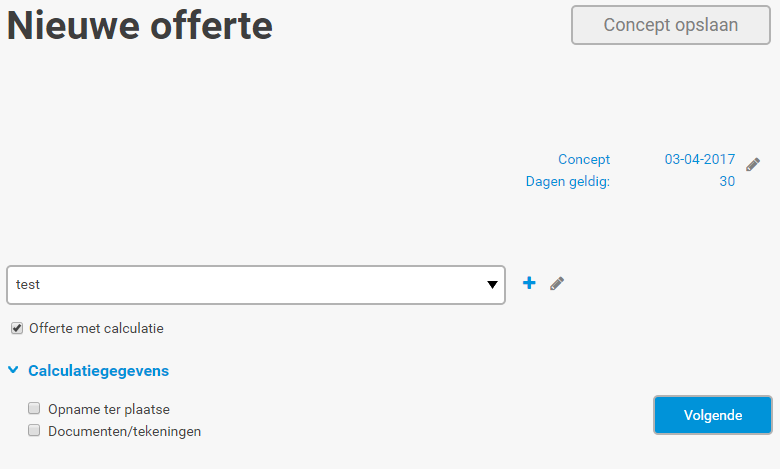Click the Calculatiegegevens section heading
780x469 pixels.
[98, 371]
